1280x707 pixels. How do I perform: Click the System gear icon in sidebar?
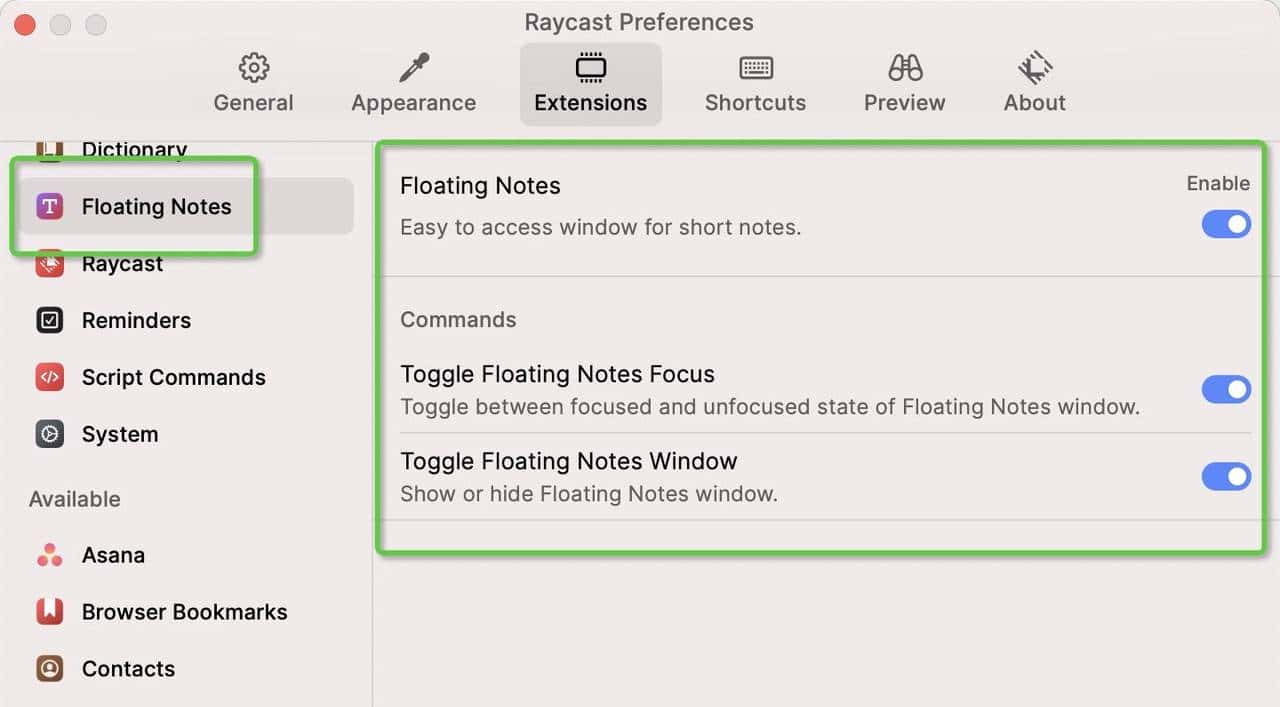tap(48, 434)
